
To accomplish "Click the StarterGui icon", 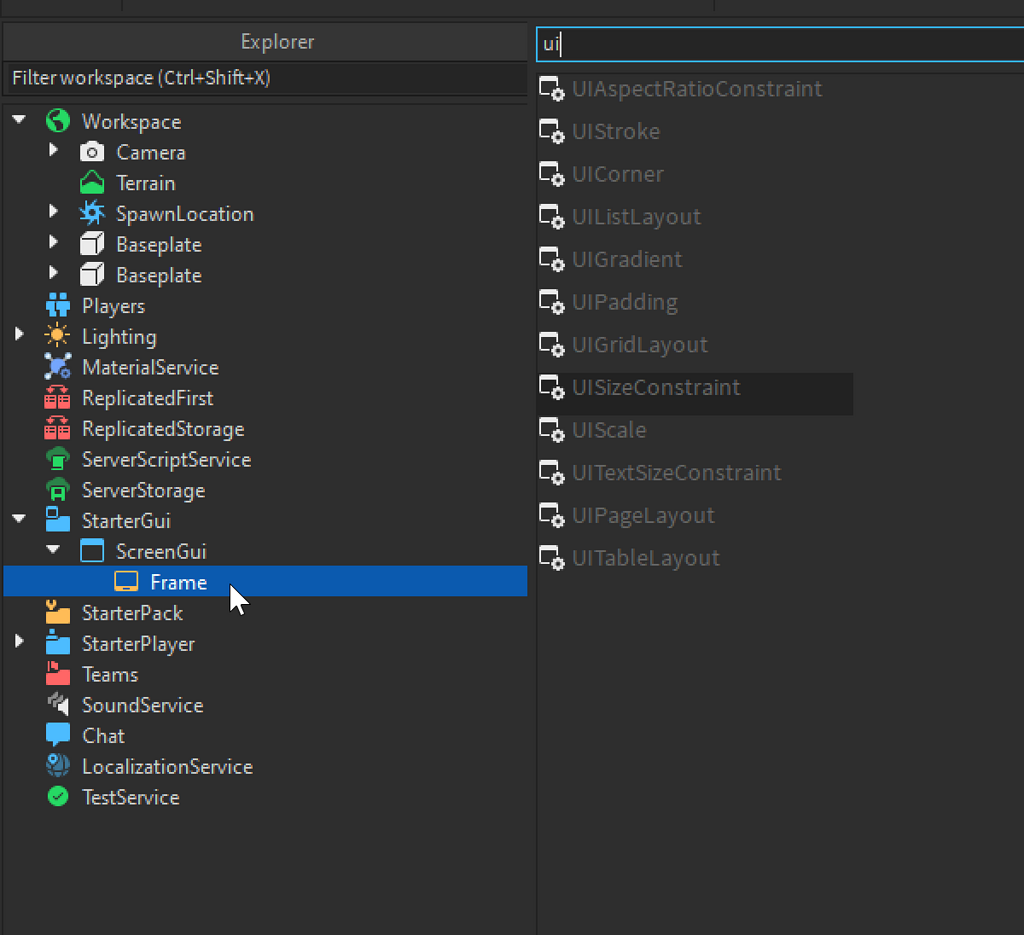I will pos(57,520).
